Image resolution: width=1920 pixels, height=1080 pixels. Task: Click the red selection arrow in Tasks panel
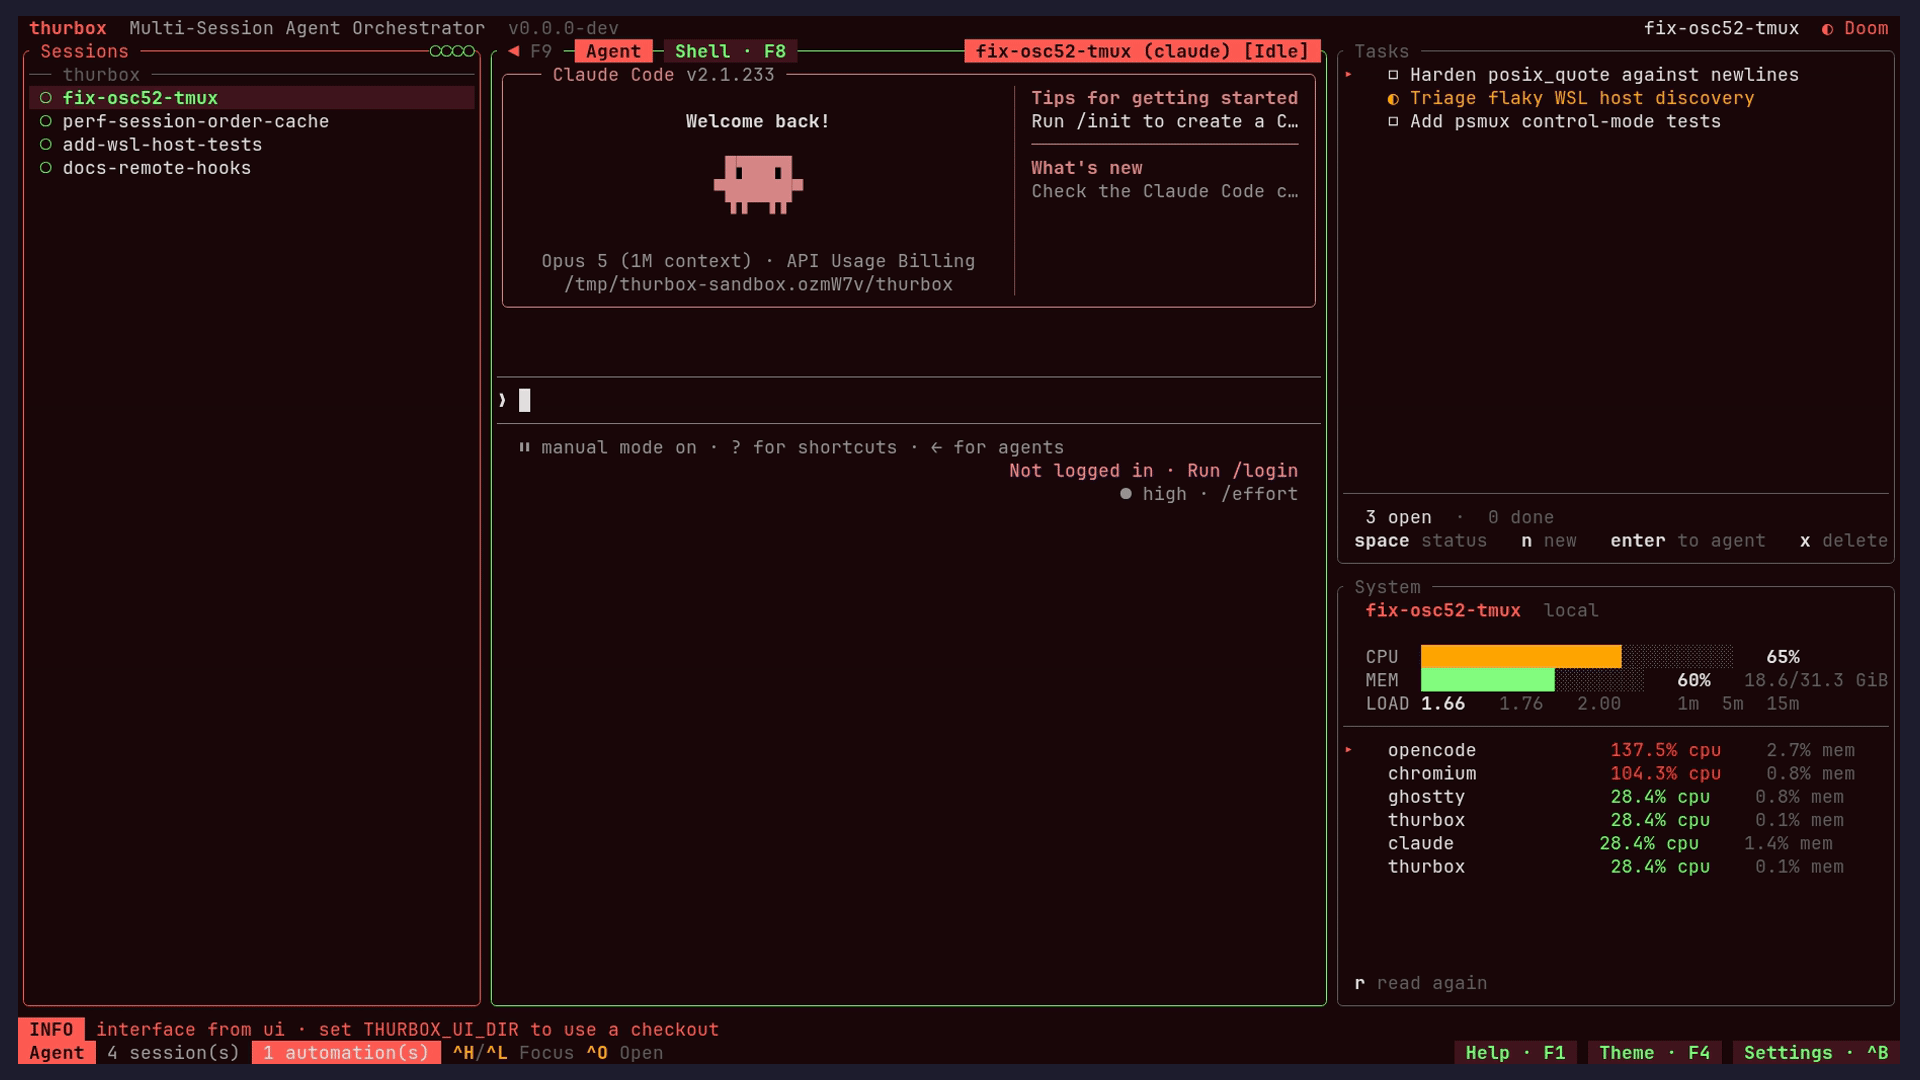[1349, 75]
